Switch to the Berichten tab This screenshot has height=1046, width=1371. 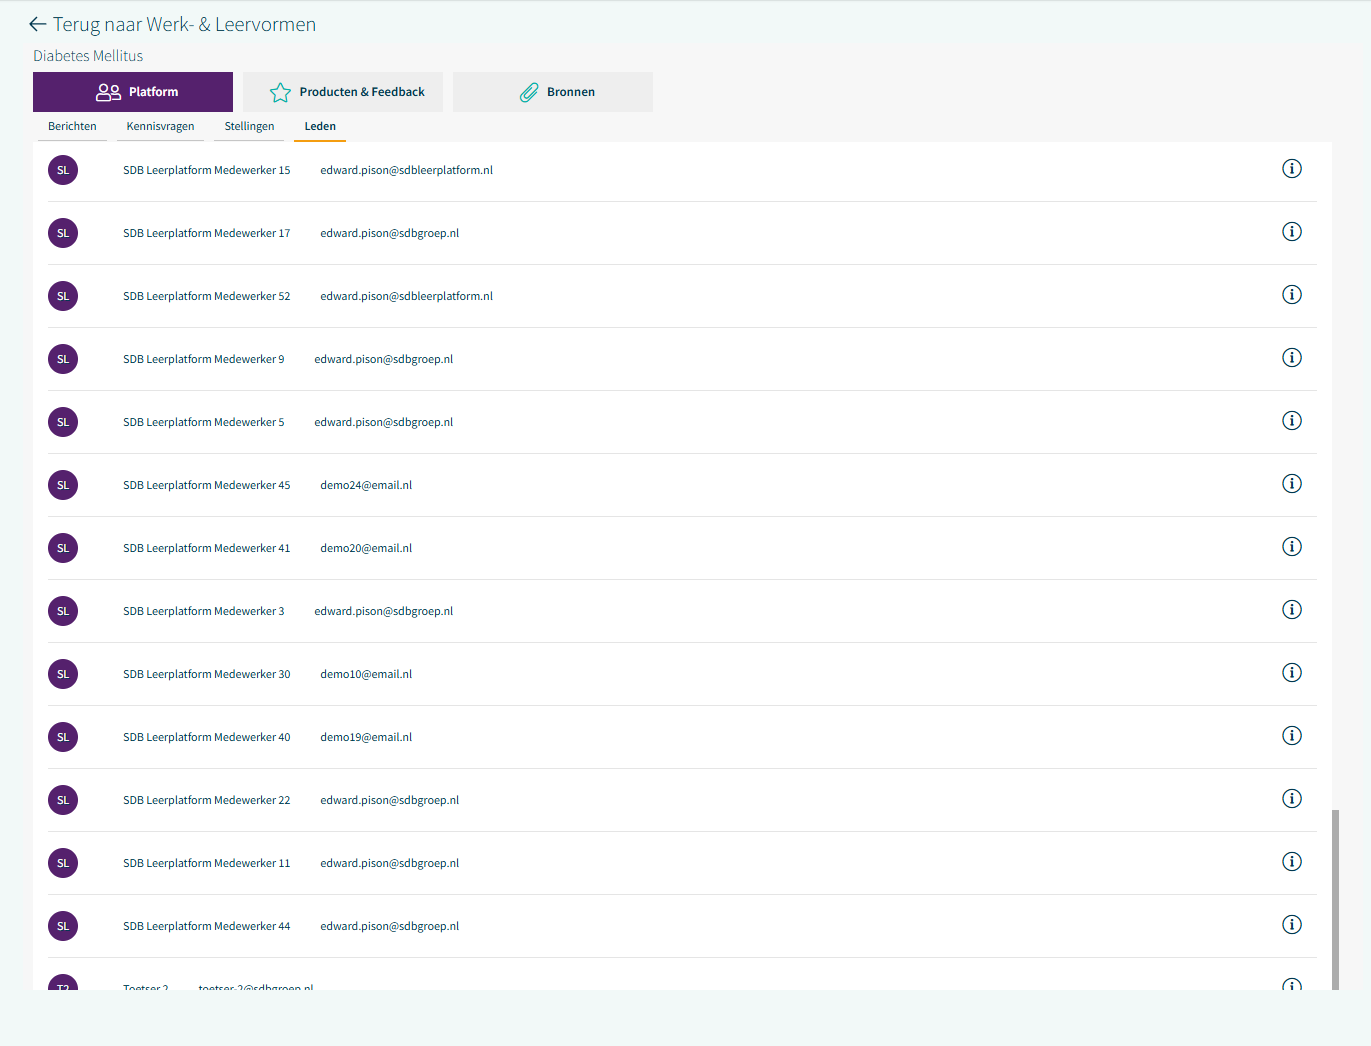[72, 127]
